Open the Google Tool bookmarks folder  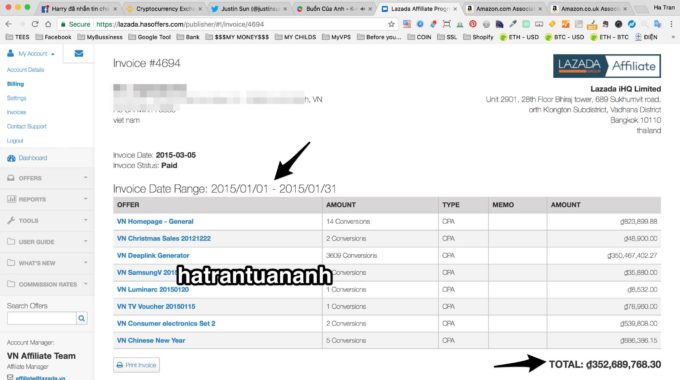tap(150, 37)
